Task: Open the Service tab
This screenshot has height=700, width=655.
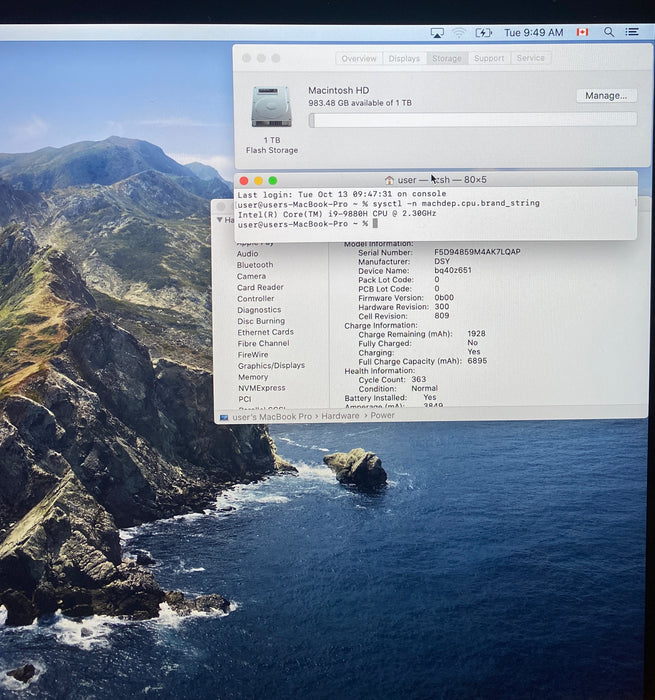Action: (530, 58)
